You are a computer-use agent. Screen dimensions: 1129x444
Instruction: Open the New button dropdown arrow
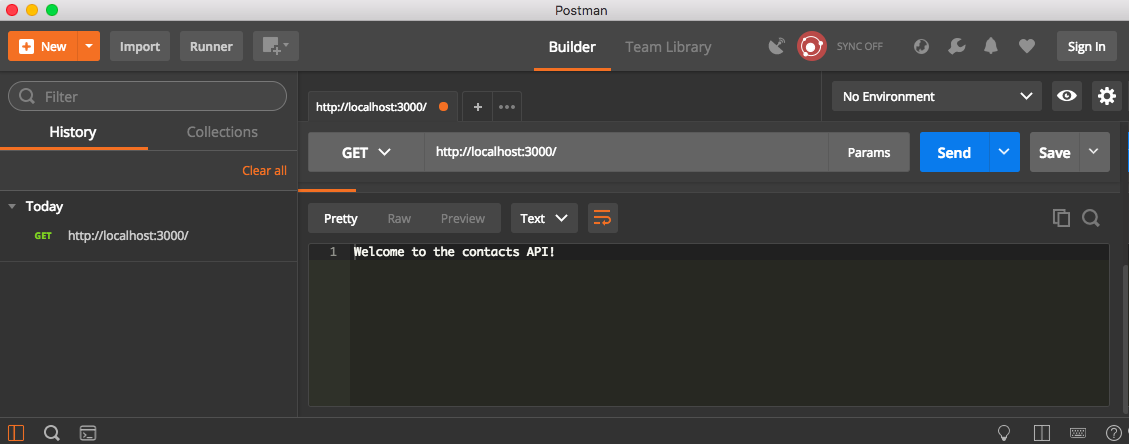(x=89, y=46)
